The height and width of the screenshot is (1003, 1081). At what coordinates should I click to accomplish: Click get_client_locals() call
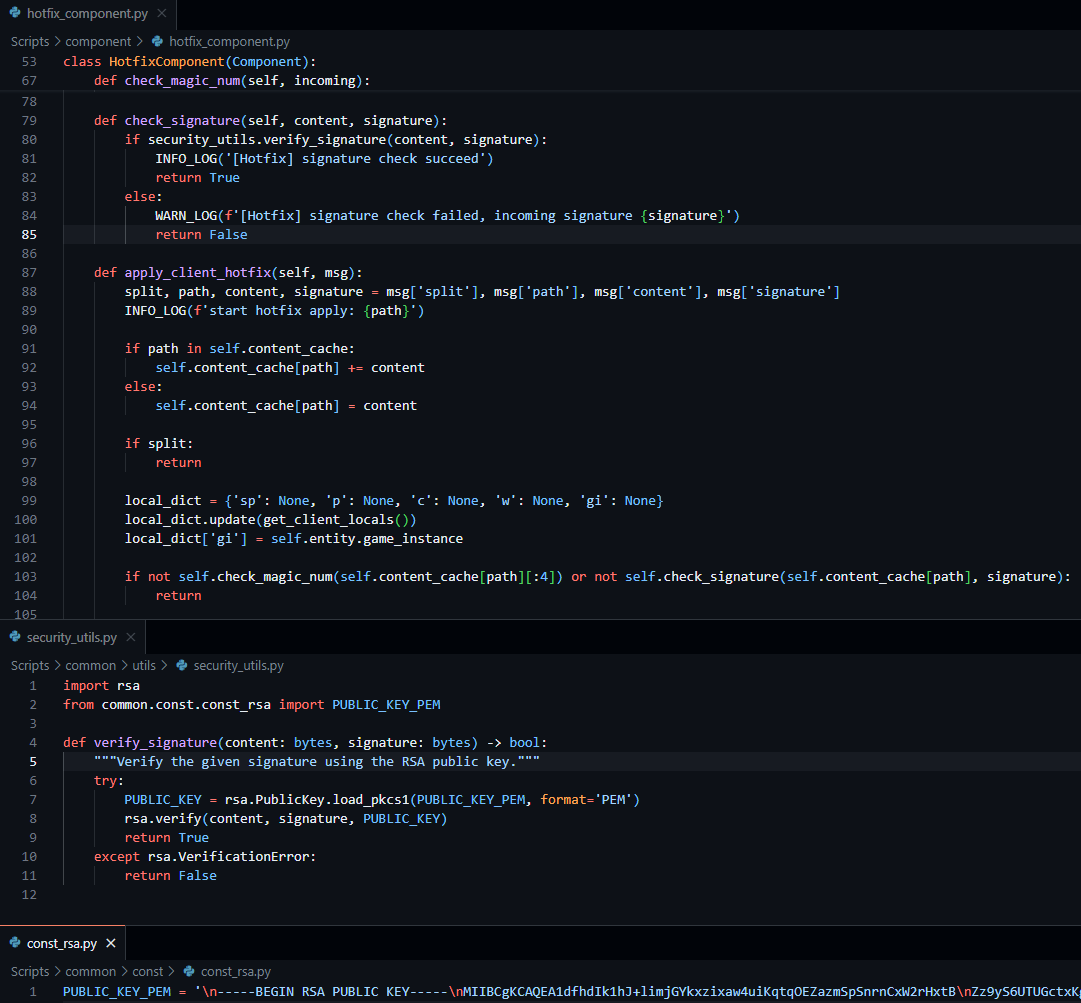click(336, 520)
